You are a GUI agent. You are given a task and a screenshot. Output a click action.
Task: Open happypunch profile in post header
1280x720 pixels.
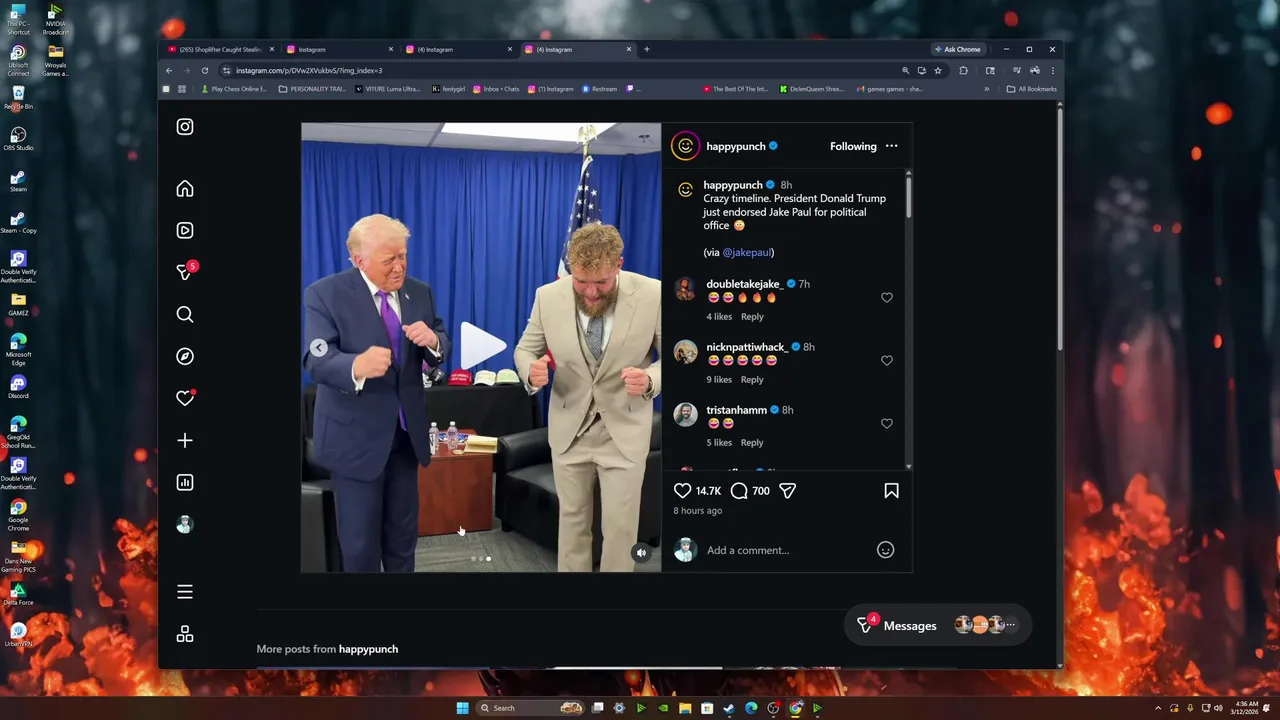(x=736, y=146)
